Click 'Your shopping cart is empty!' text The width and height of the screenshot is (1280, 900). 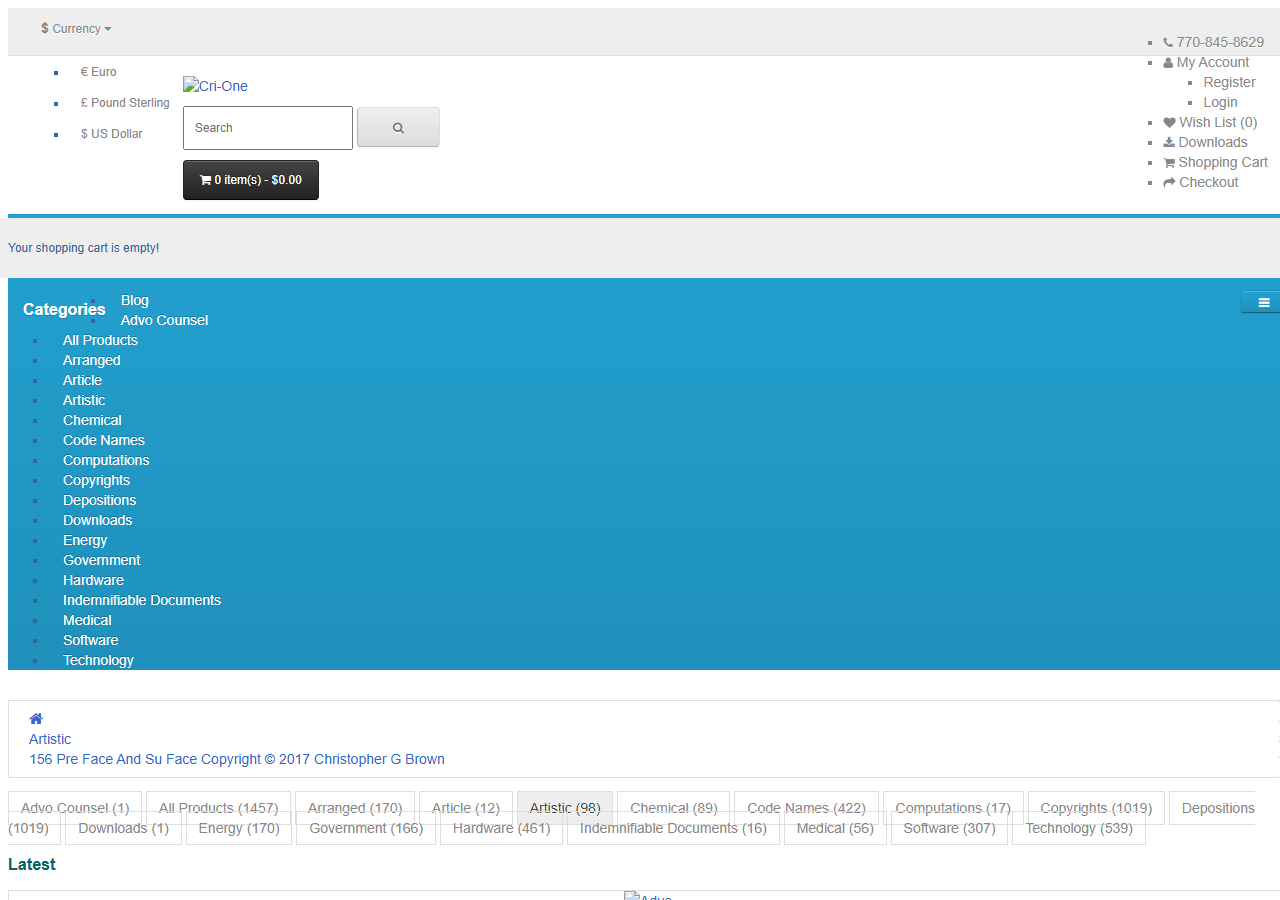(x=83, y=248)
